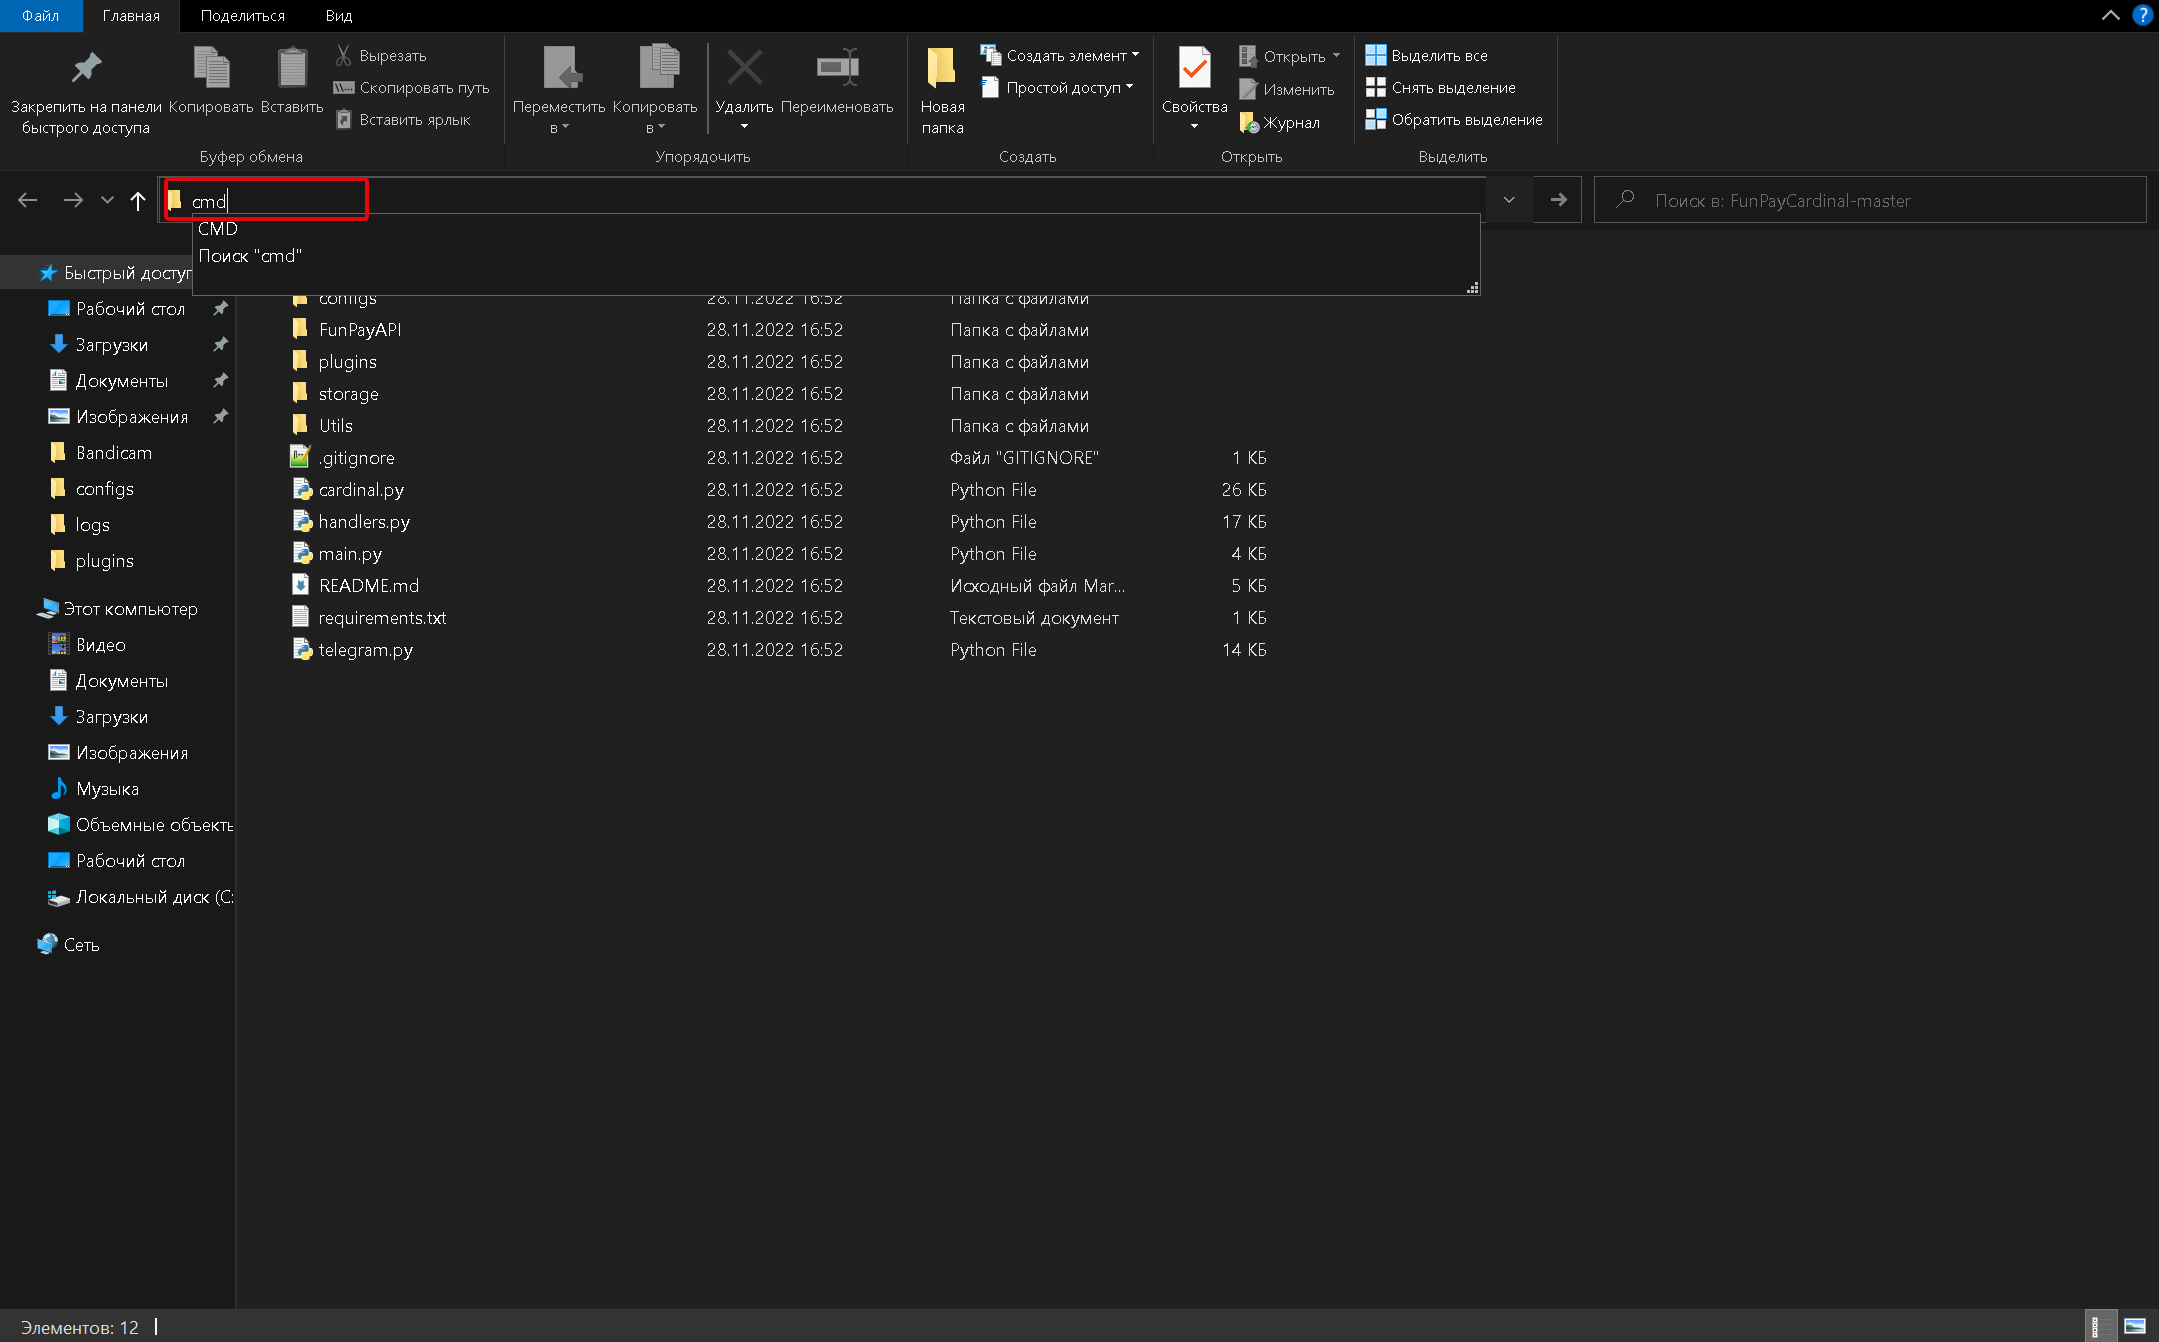Click the Delete icon in ribbon
Image resolution: width=2159 pixels, height=1342 pixels.
744,69
